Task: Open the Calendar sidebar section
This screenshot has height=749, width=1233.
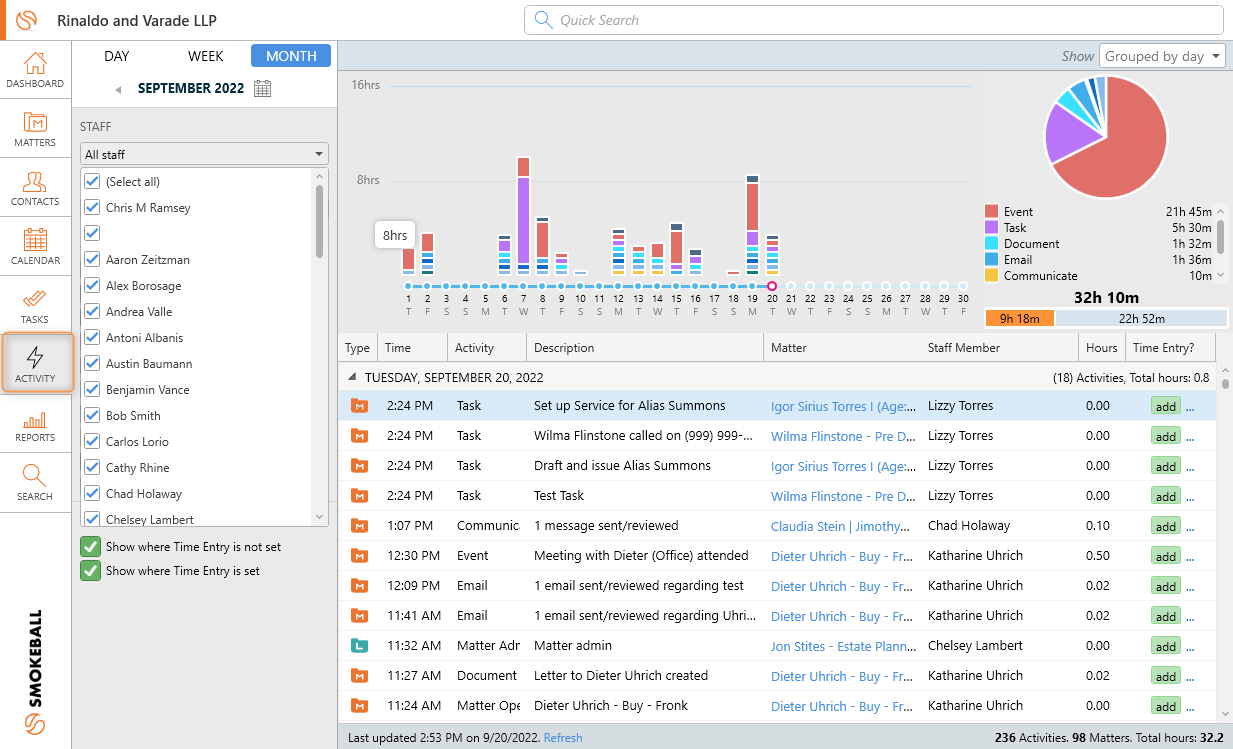Action: [x=35, y=246]
